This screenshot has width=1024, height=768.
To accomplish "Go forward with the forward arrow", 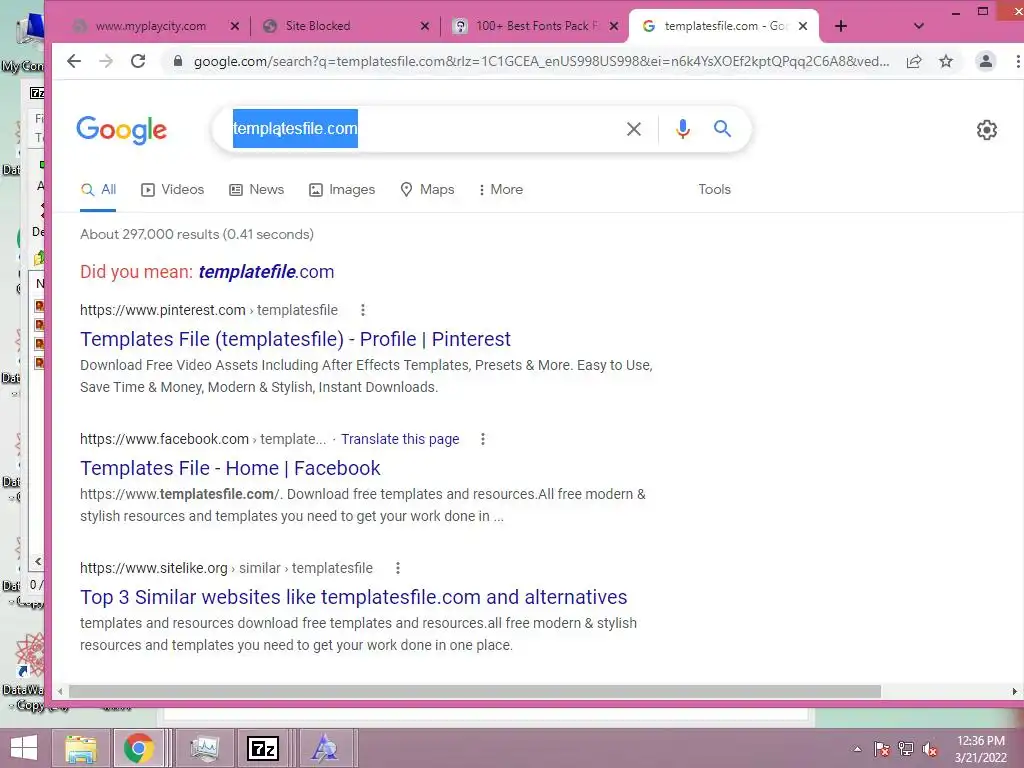I will tap(106, 61).
